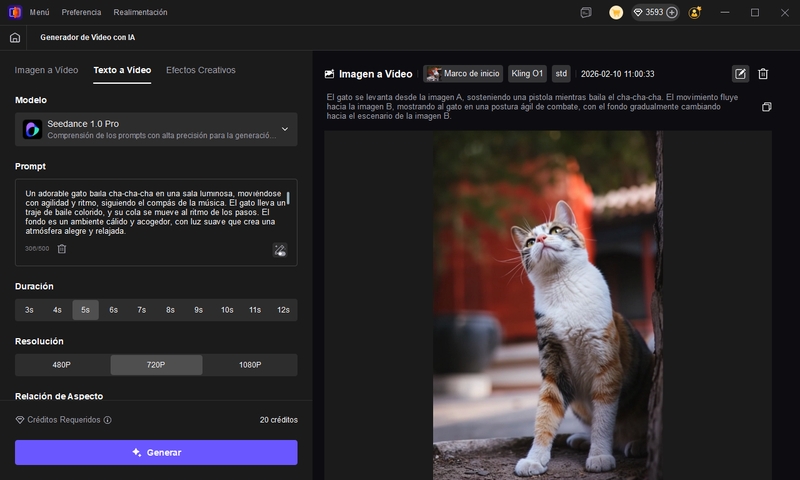Choose 7s duration
This screenshot has width=800, height=480.
click(141, 310)
